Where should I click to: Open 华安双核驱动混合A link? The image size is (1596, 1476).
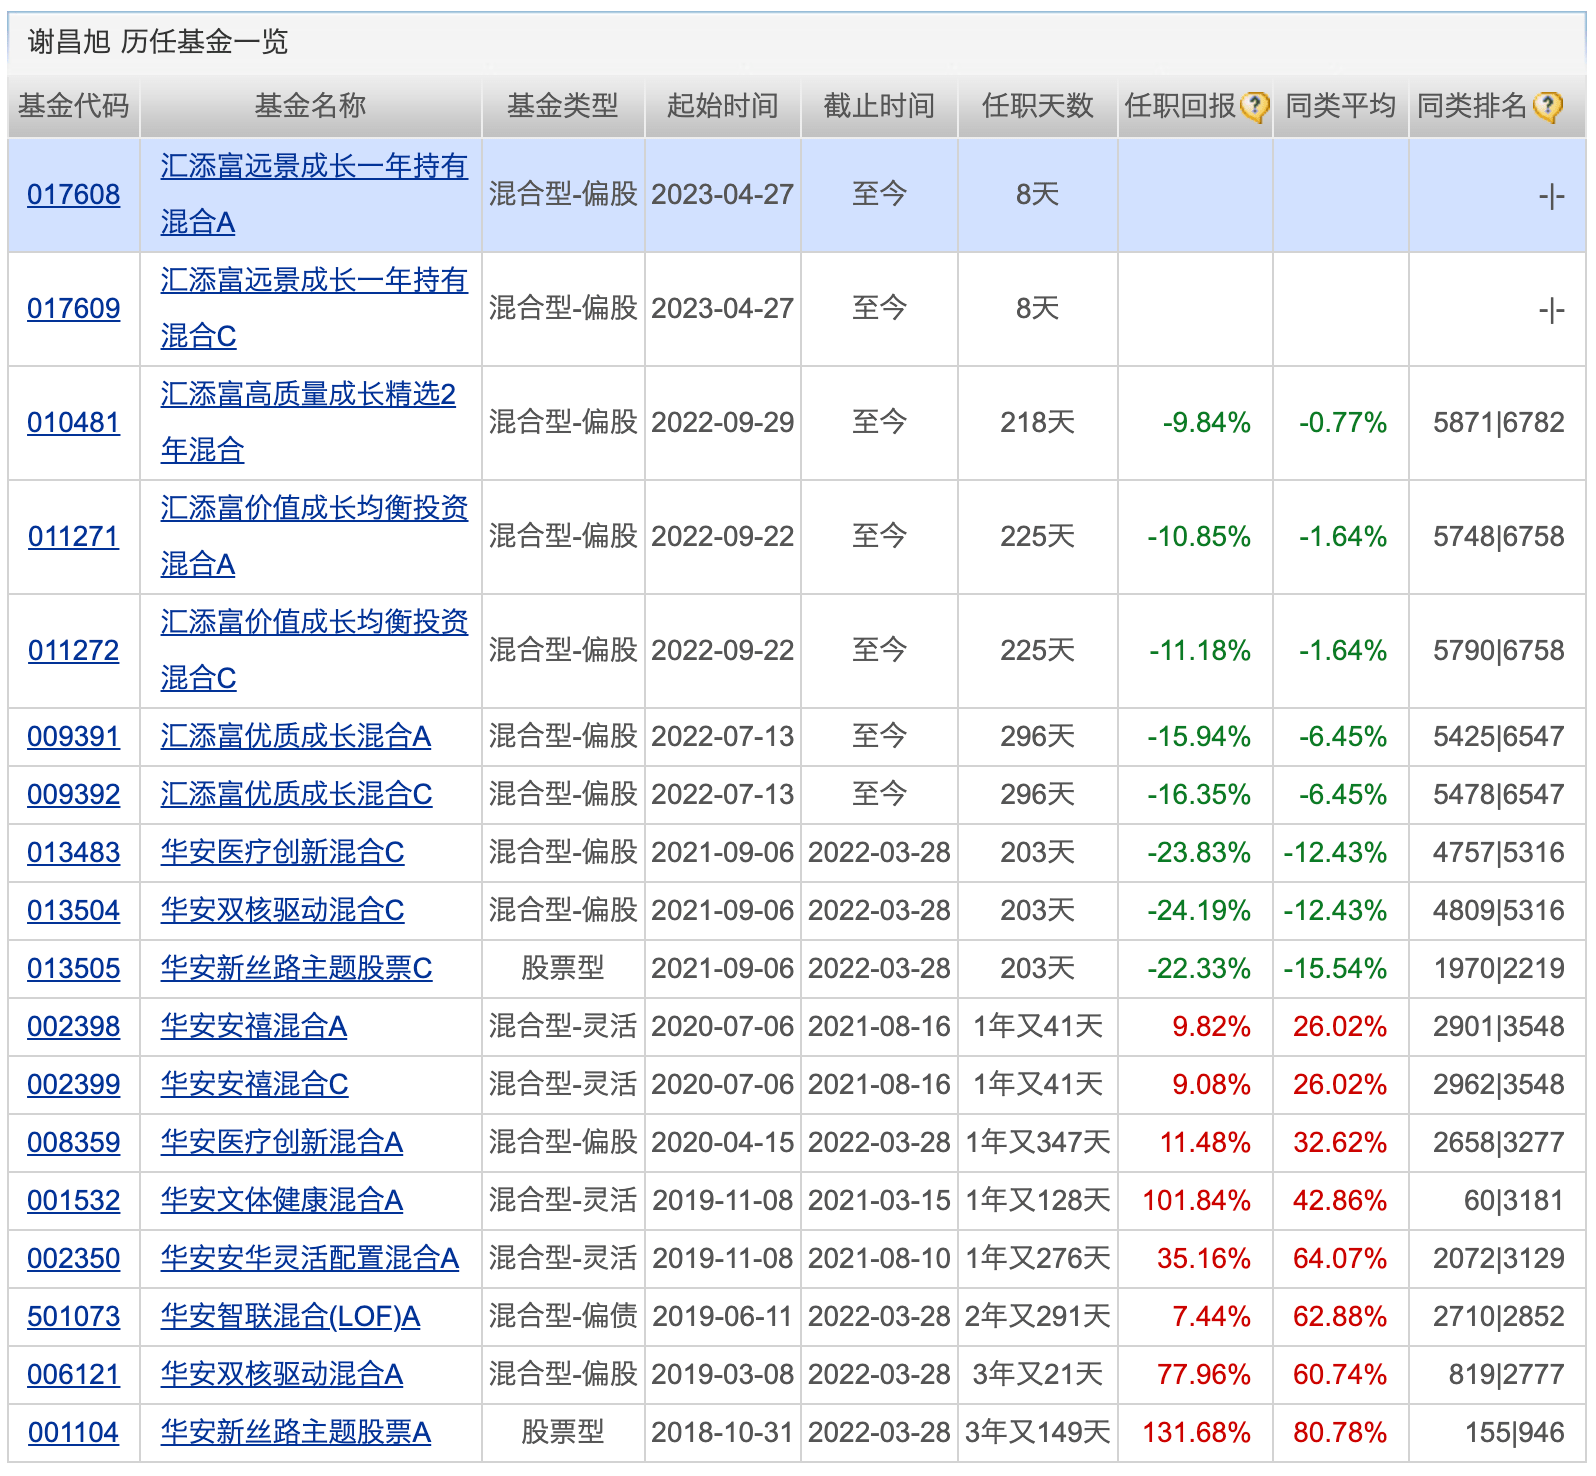point(282,1375)
